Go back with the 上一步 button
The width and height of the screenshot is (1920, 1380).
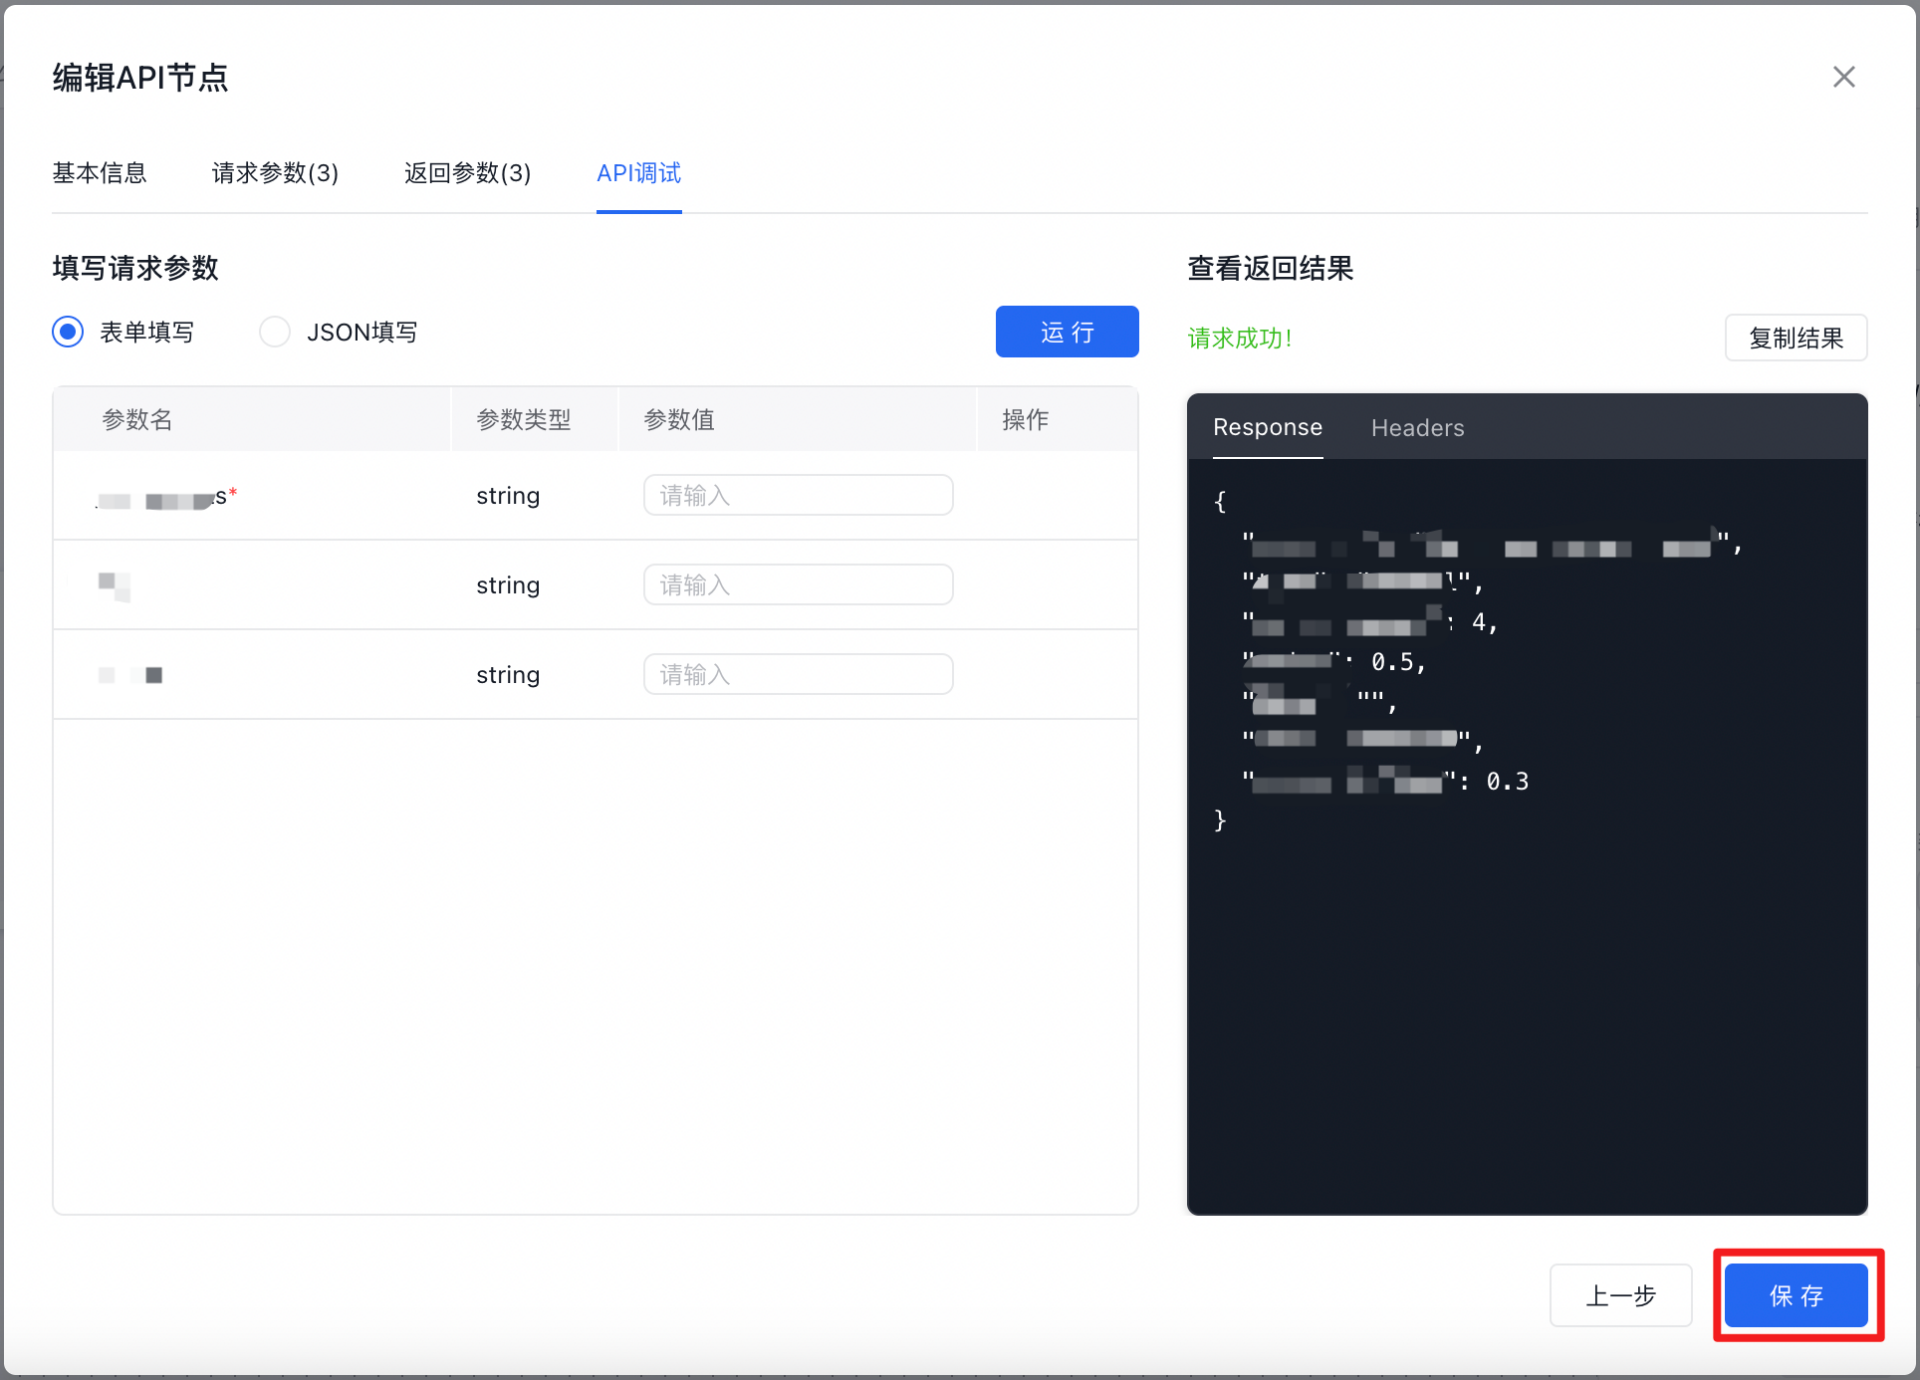(1620, 1296)
